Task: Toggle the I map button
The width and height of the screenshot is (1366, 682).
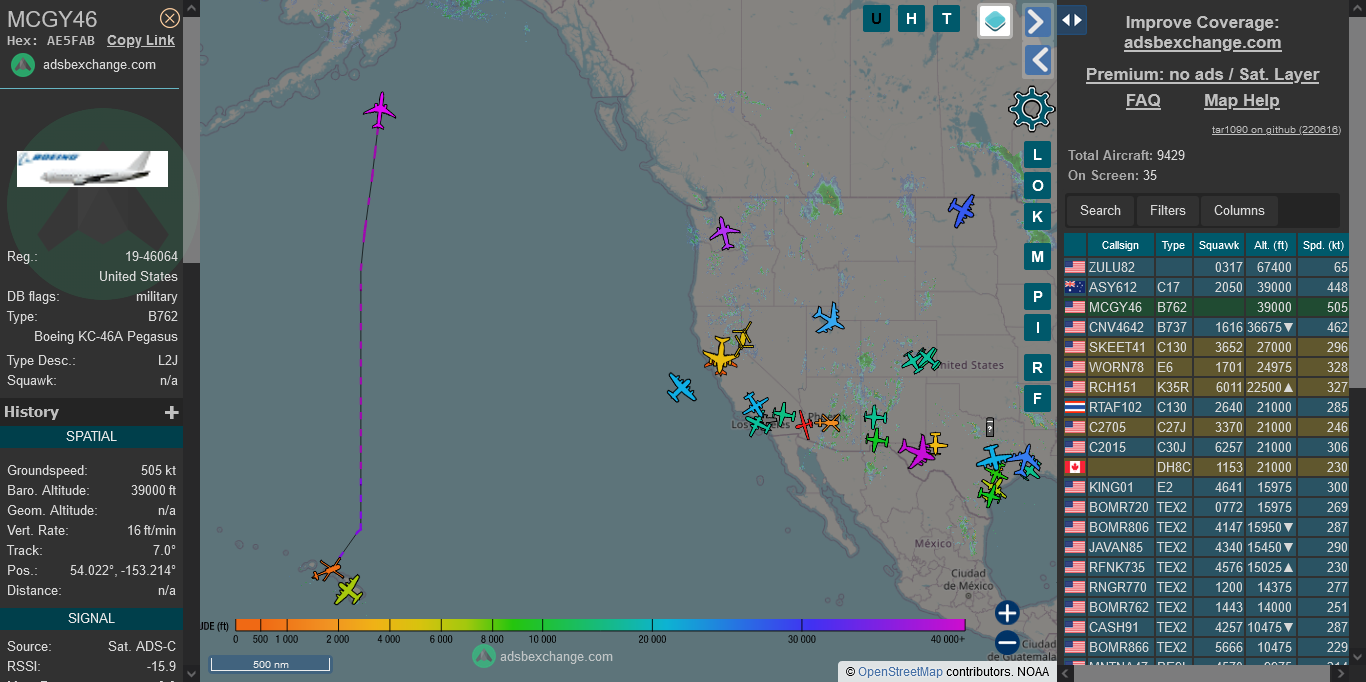Action: tap(1037, 327)
